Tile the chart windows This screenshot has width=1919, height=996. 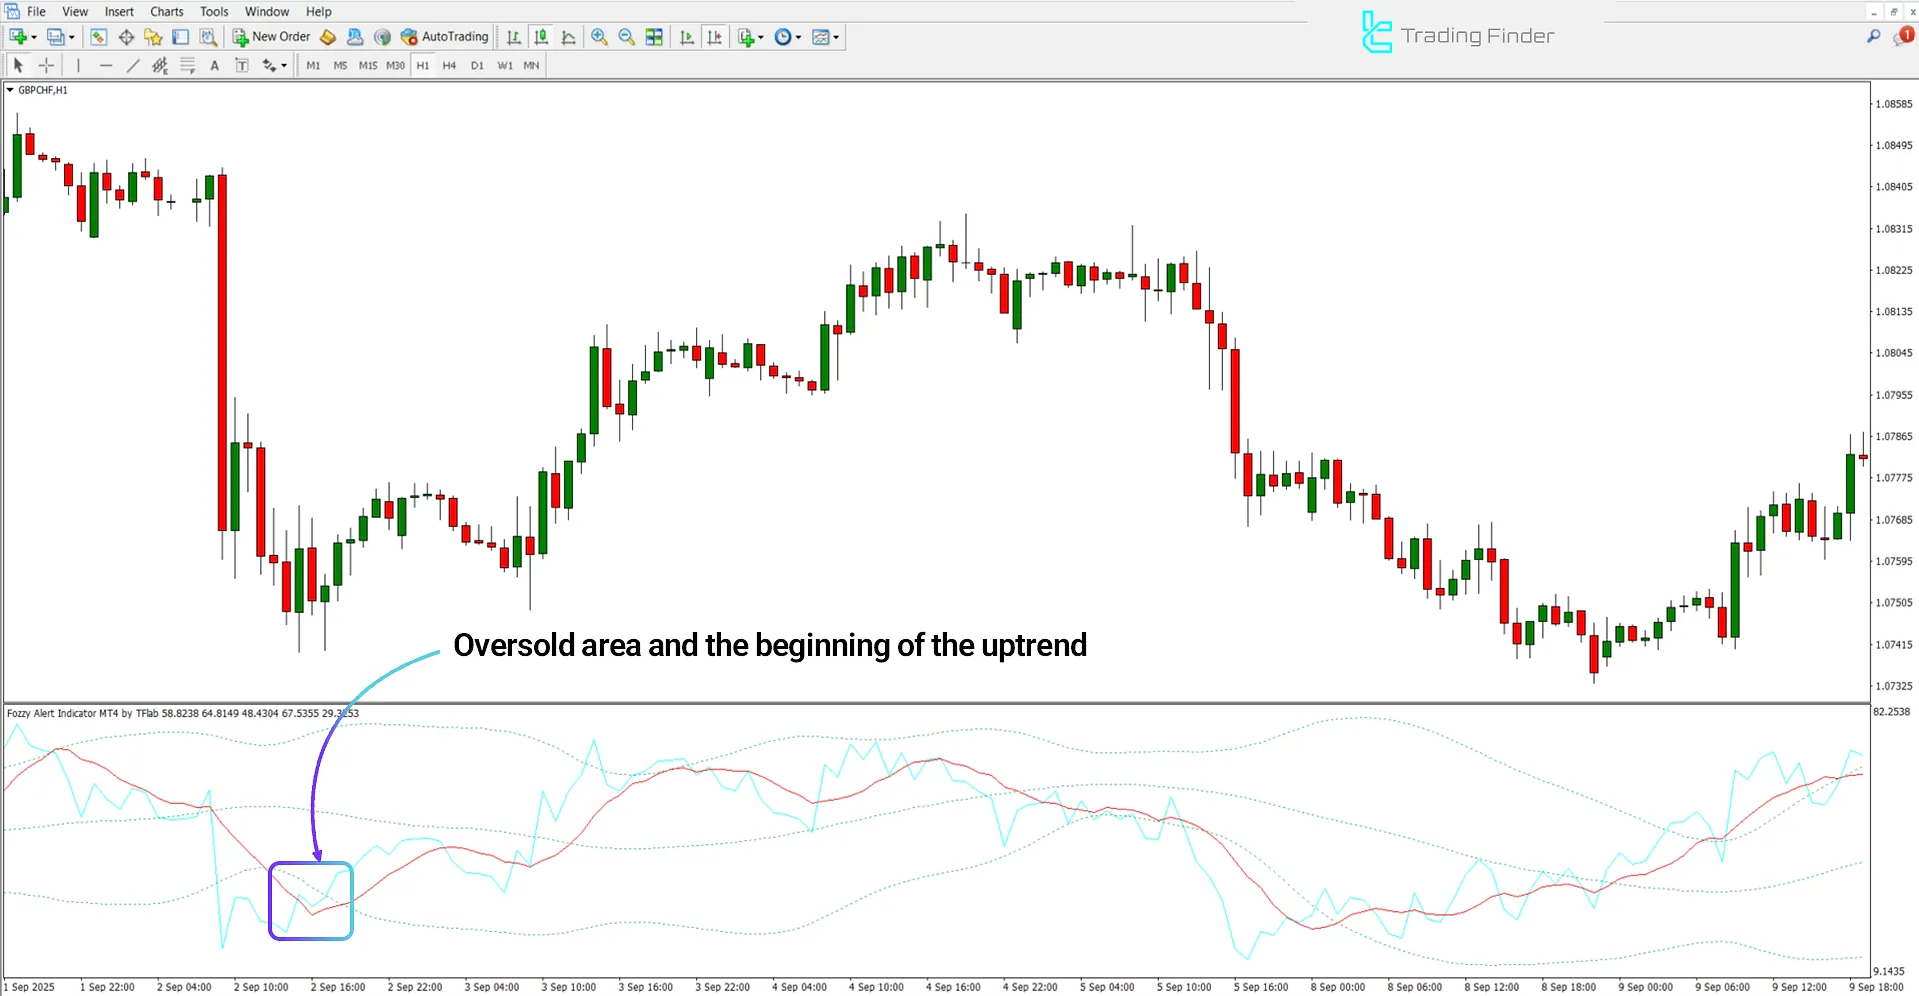[653, 37]
